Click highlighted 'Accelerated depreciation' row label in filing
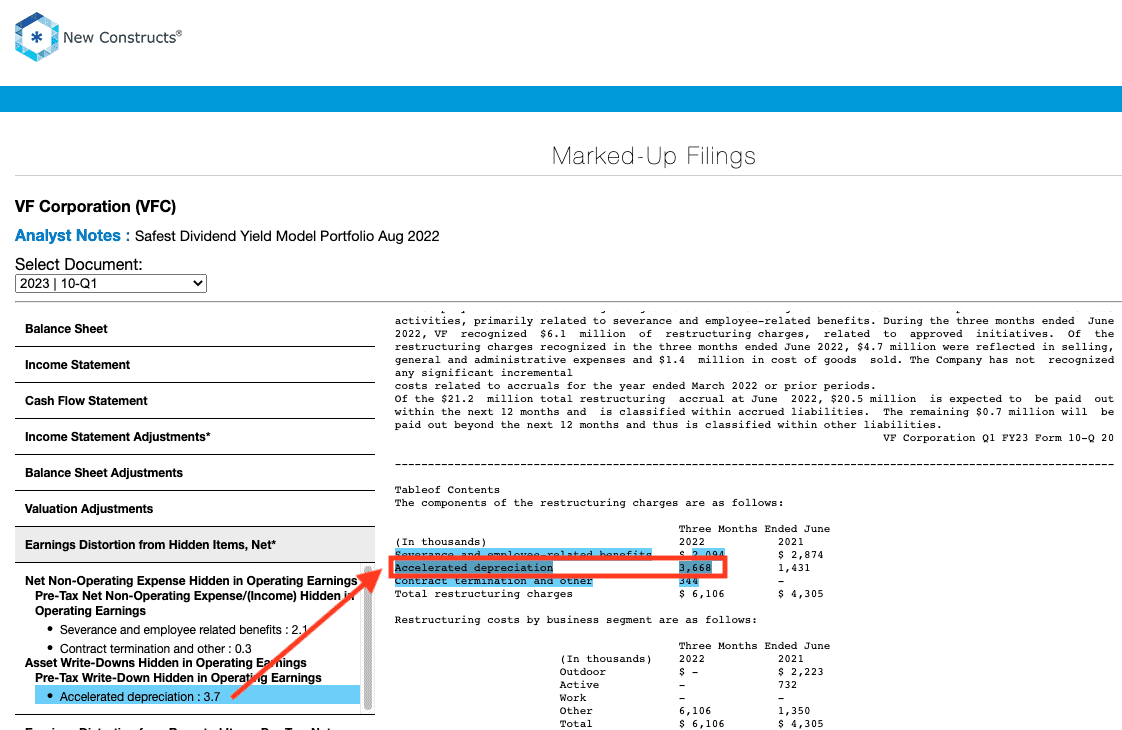 tap(474, 568)
